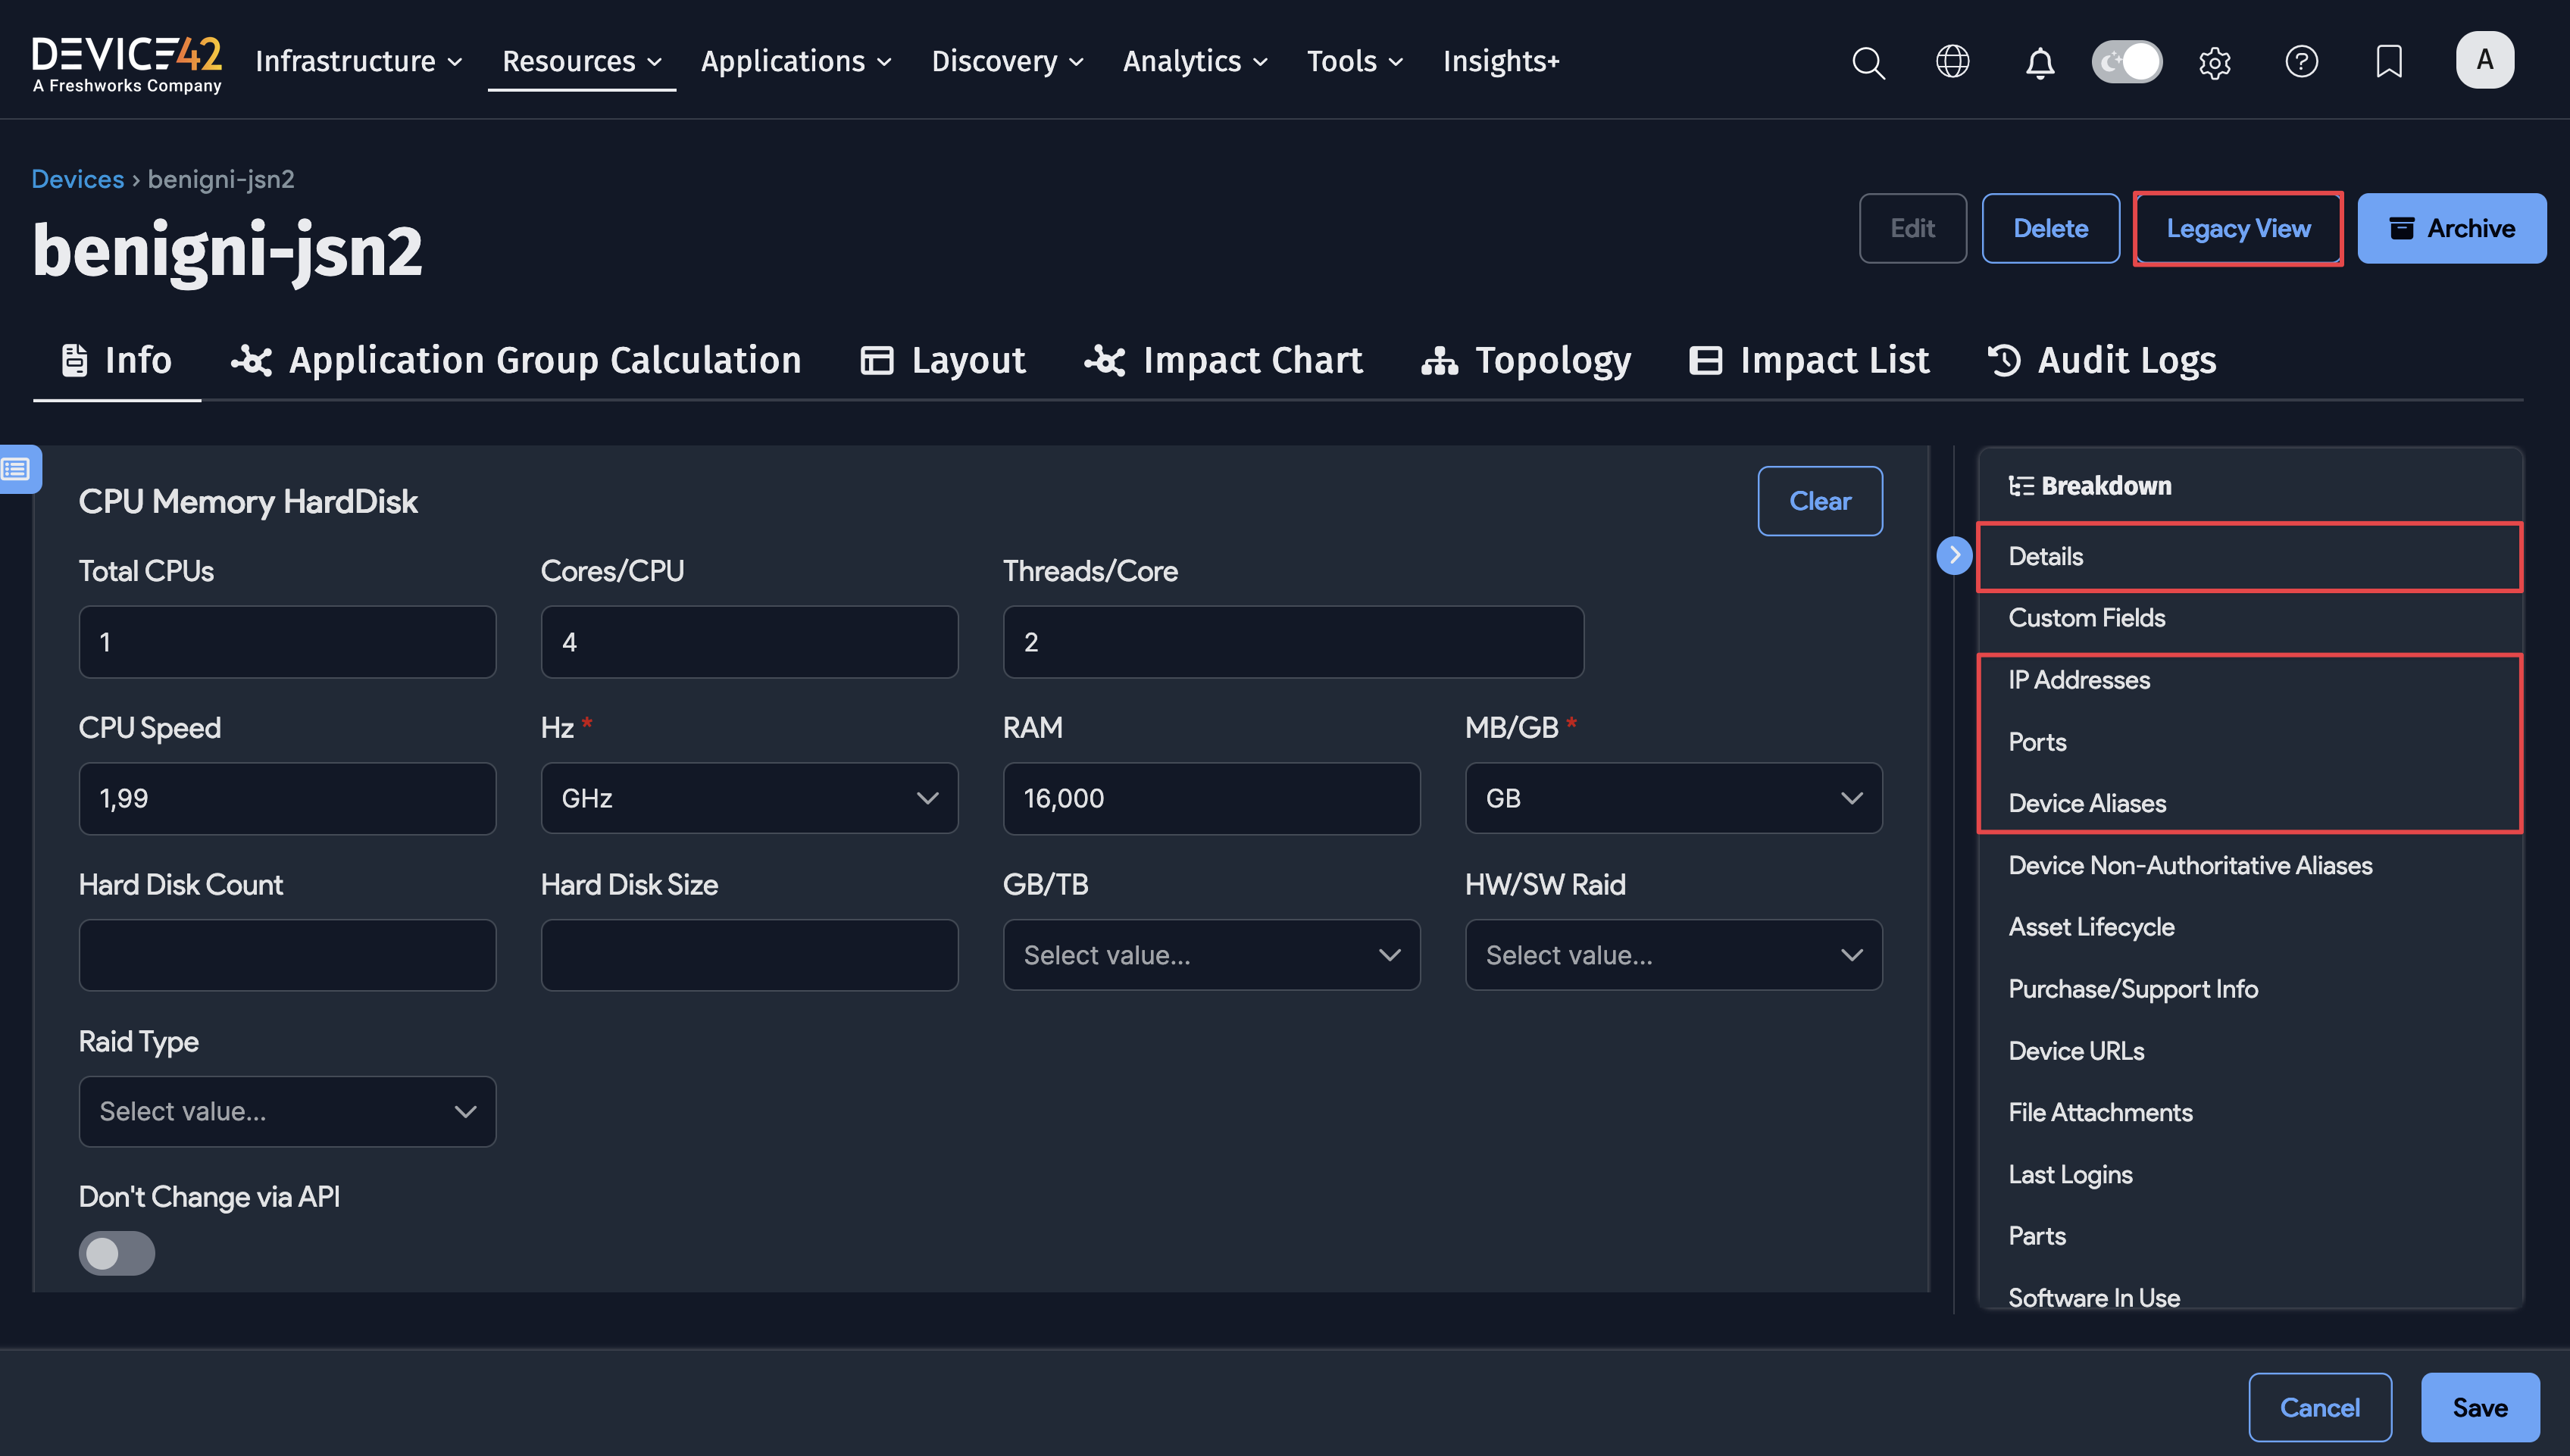Screen dimensions: 2570x1456
Task: Open the search magnifier icon
Action: (x=1868, y=62)
